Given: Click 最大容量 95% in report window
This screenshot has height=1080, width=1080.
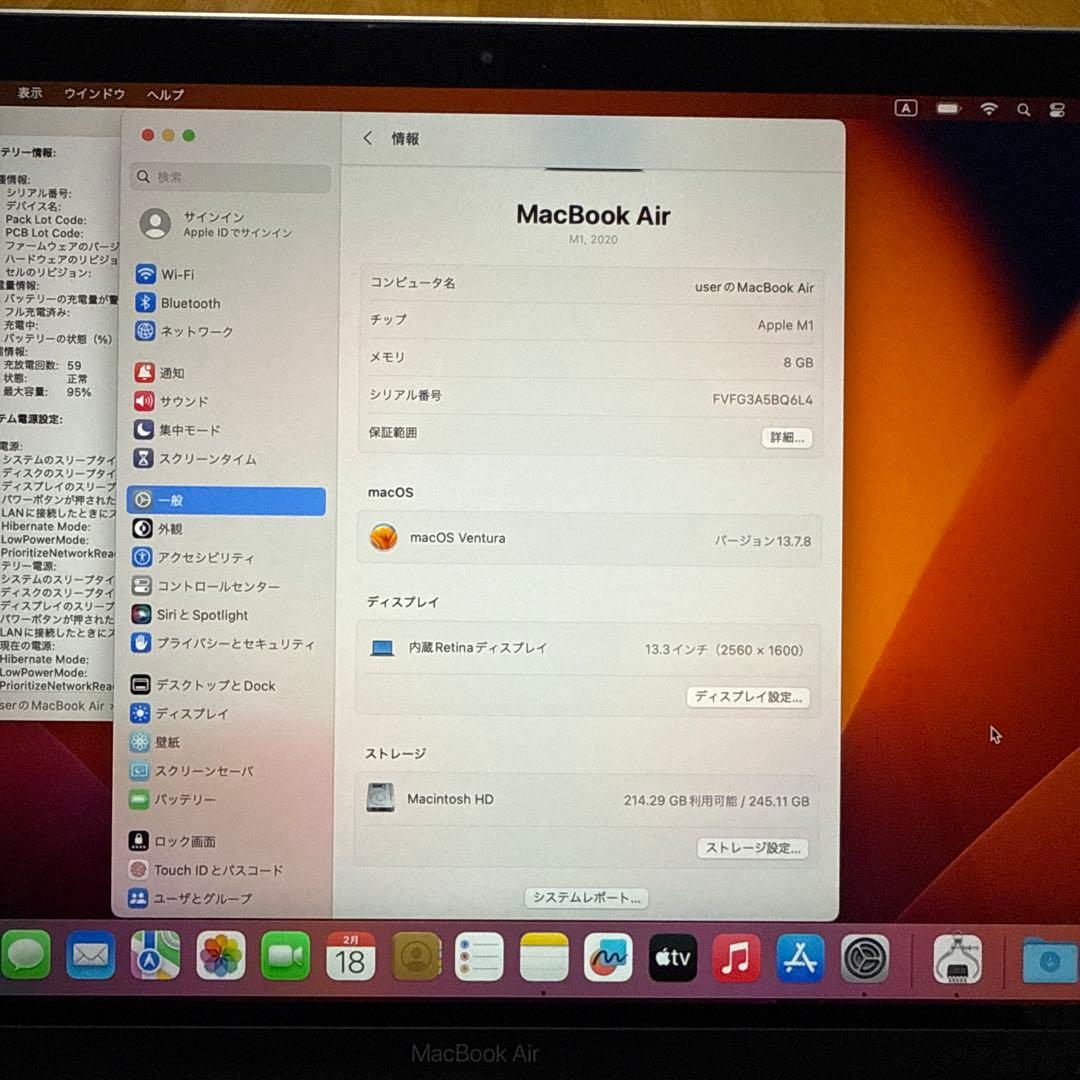Looking at the screenshot, I should 47,392.
